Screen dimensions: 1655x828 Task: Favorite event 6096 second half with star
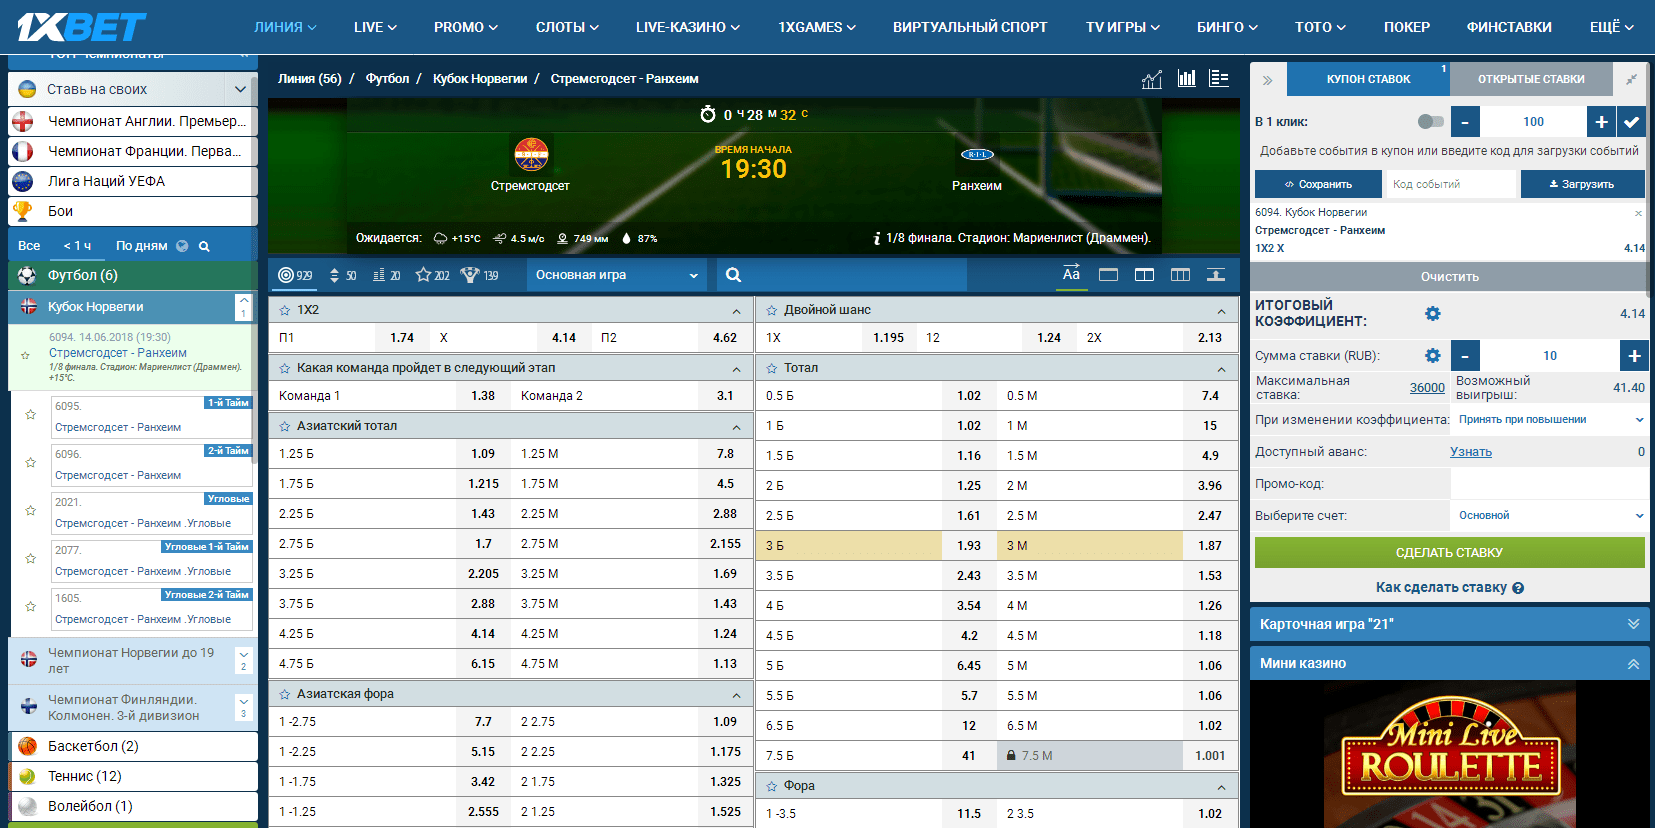click(31, 462)
